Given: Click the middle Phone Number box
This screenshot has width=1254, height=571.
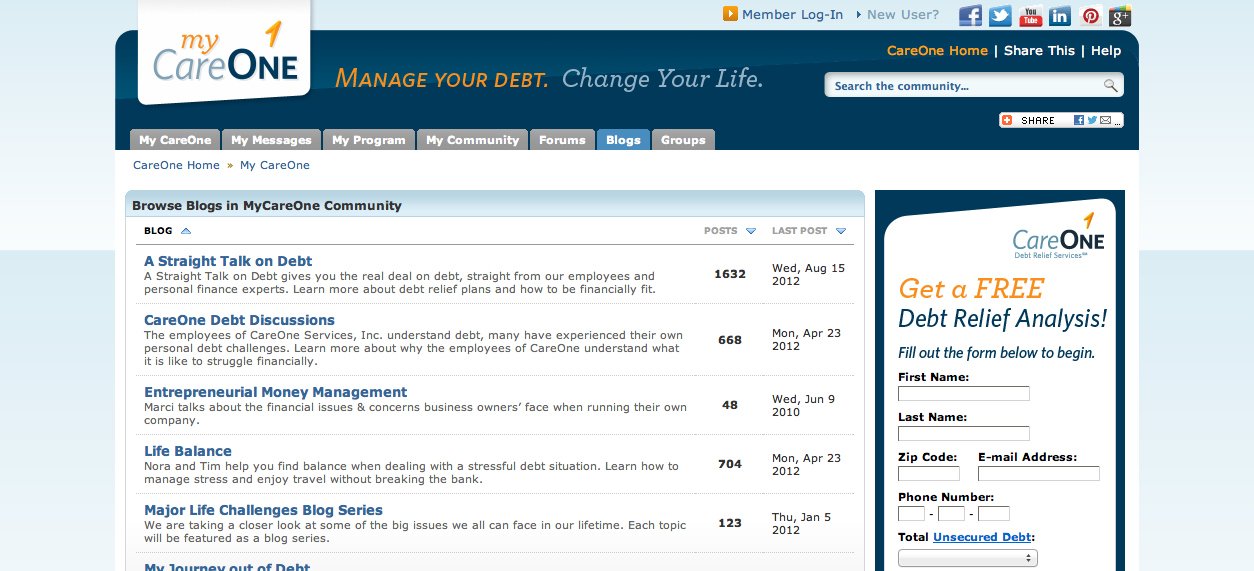Looking at the screenshot, I should pyautogui.click(x=951, y=514).
